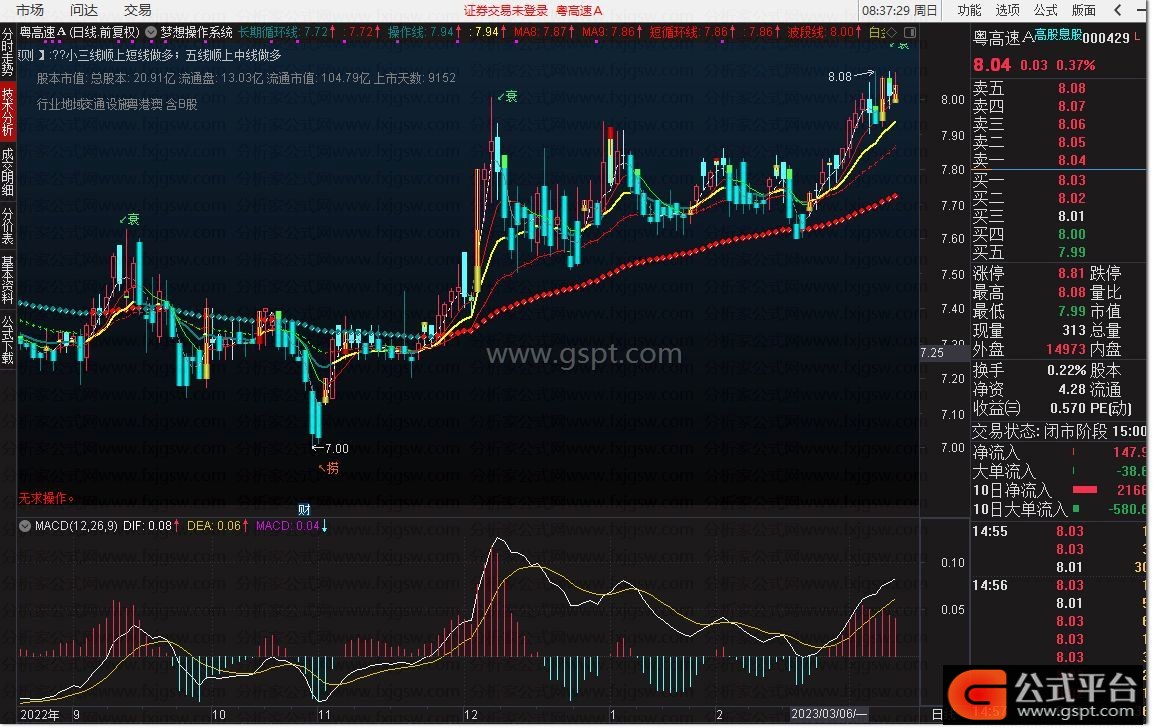Open the 功能 menu
Image resolution: width=1153 pixels, height=728 pixels.
(x=969, y=10)
